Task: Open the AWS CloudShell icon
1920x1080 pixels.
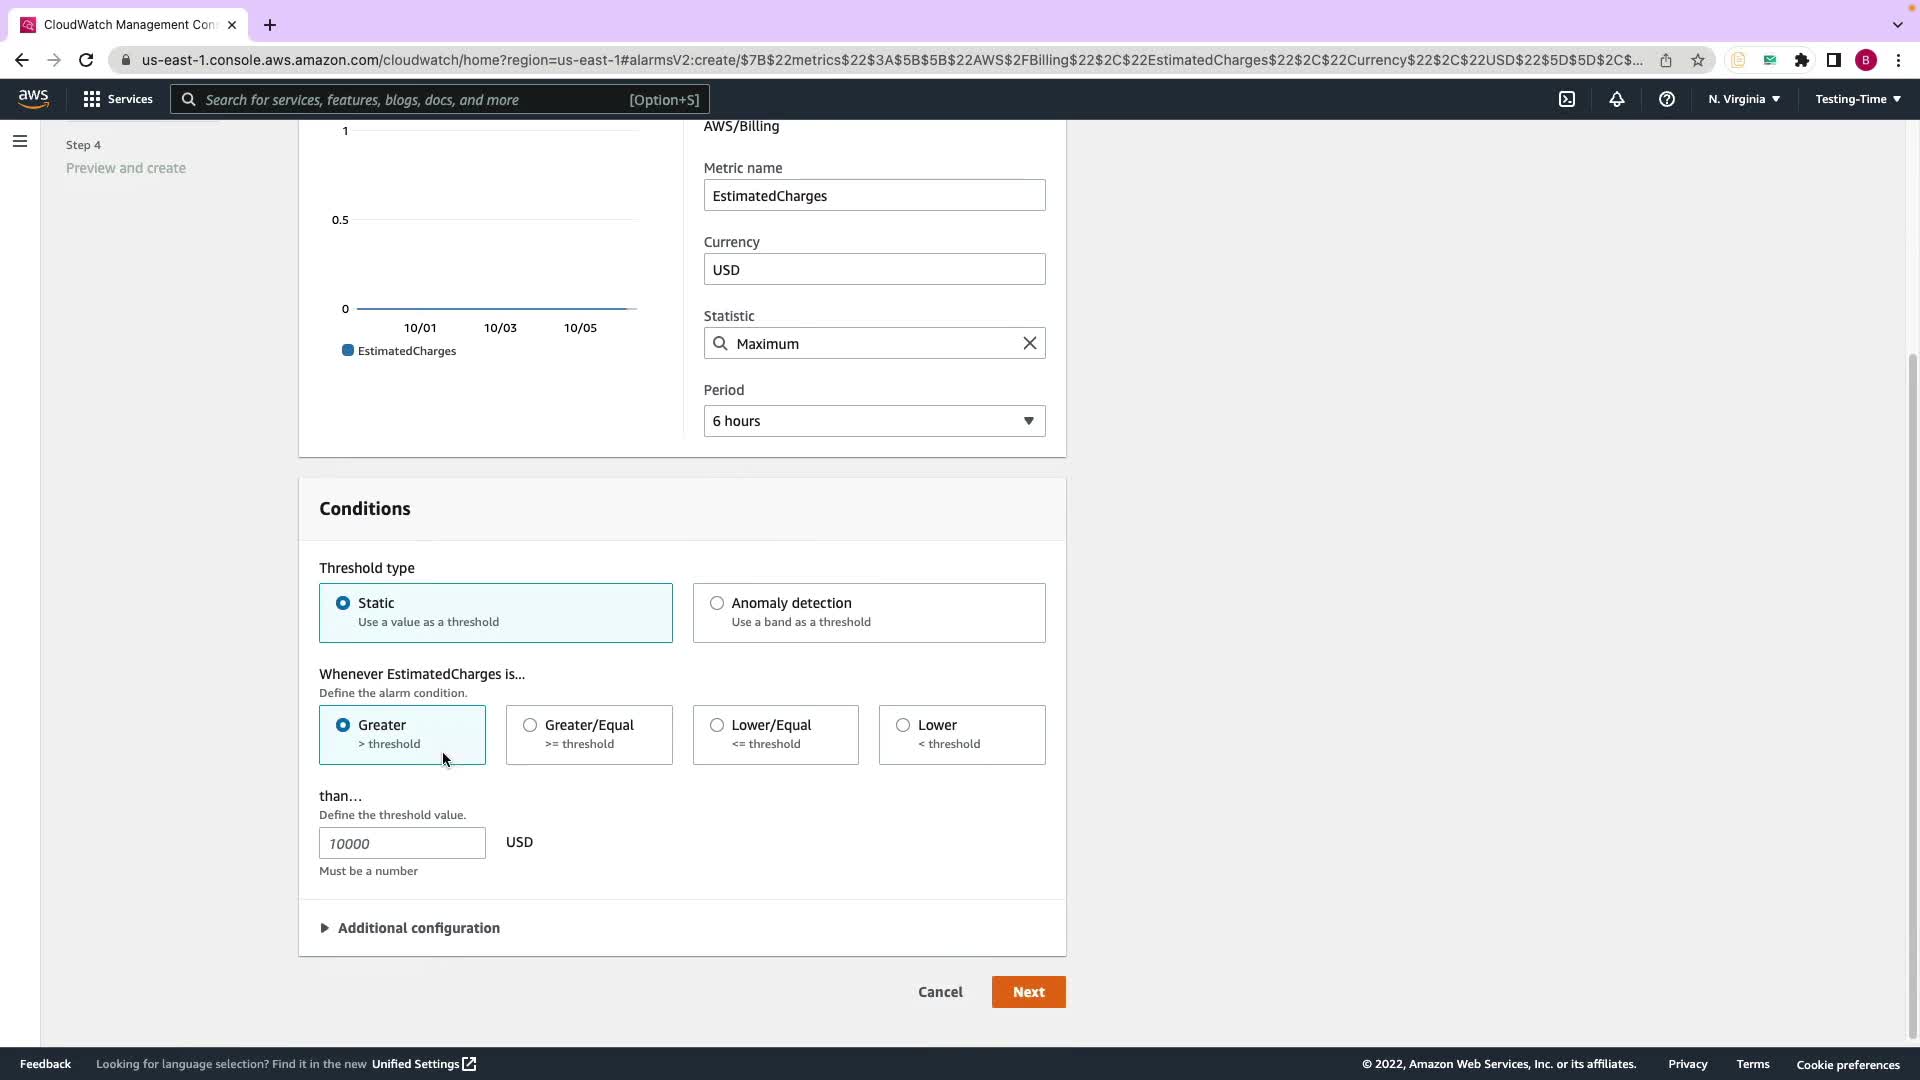Action: (1567, 99)
